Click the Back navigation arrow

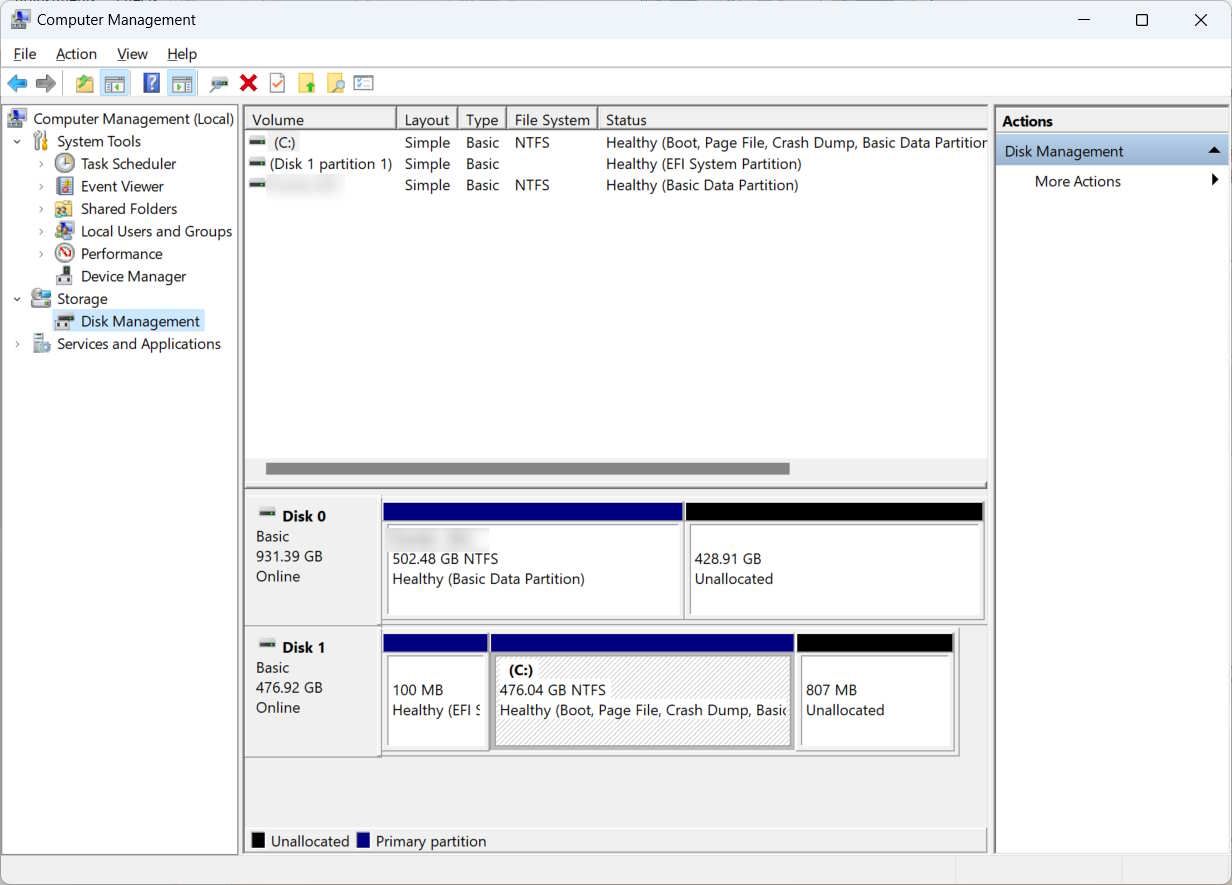(17, 83)
